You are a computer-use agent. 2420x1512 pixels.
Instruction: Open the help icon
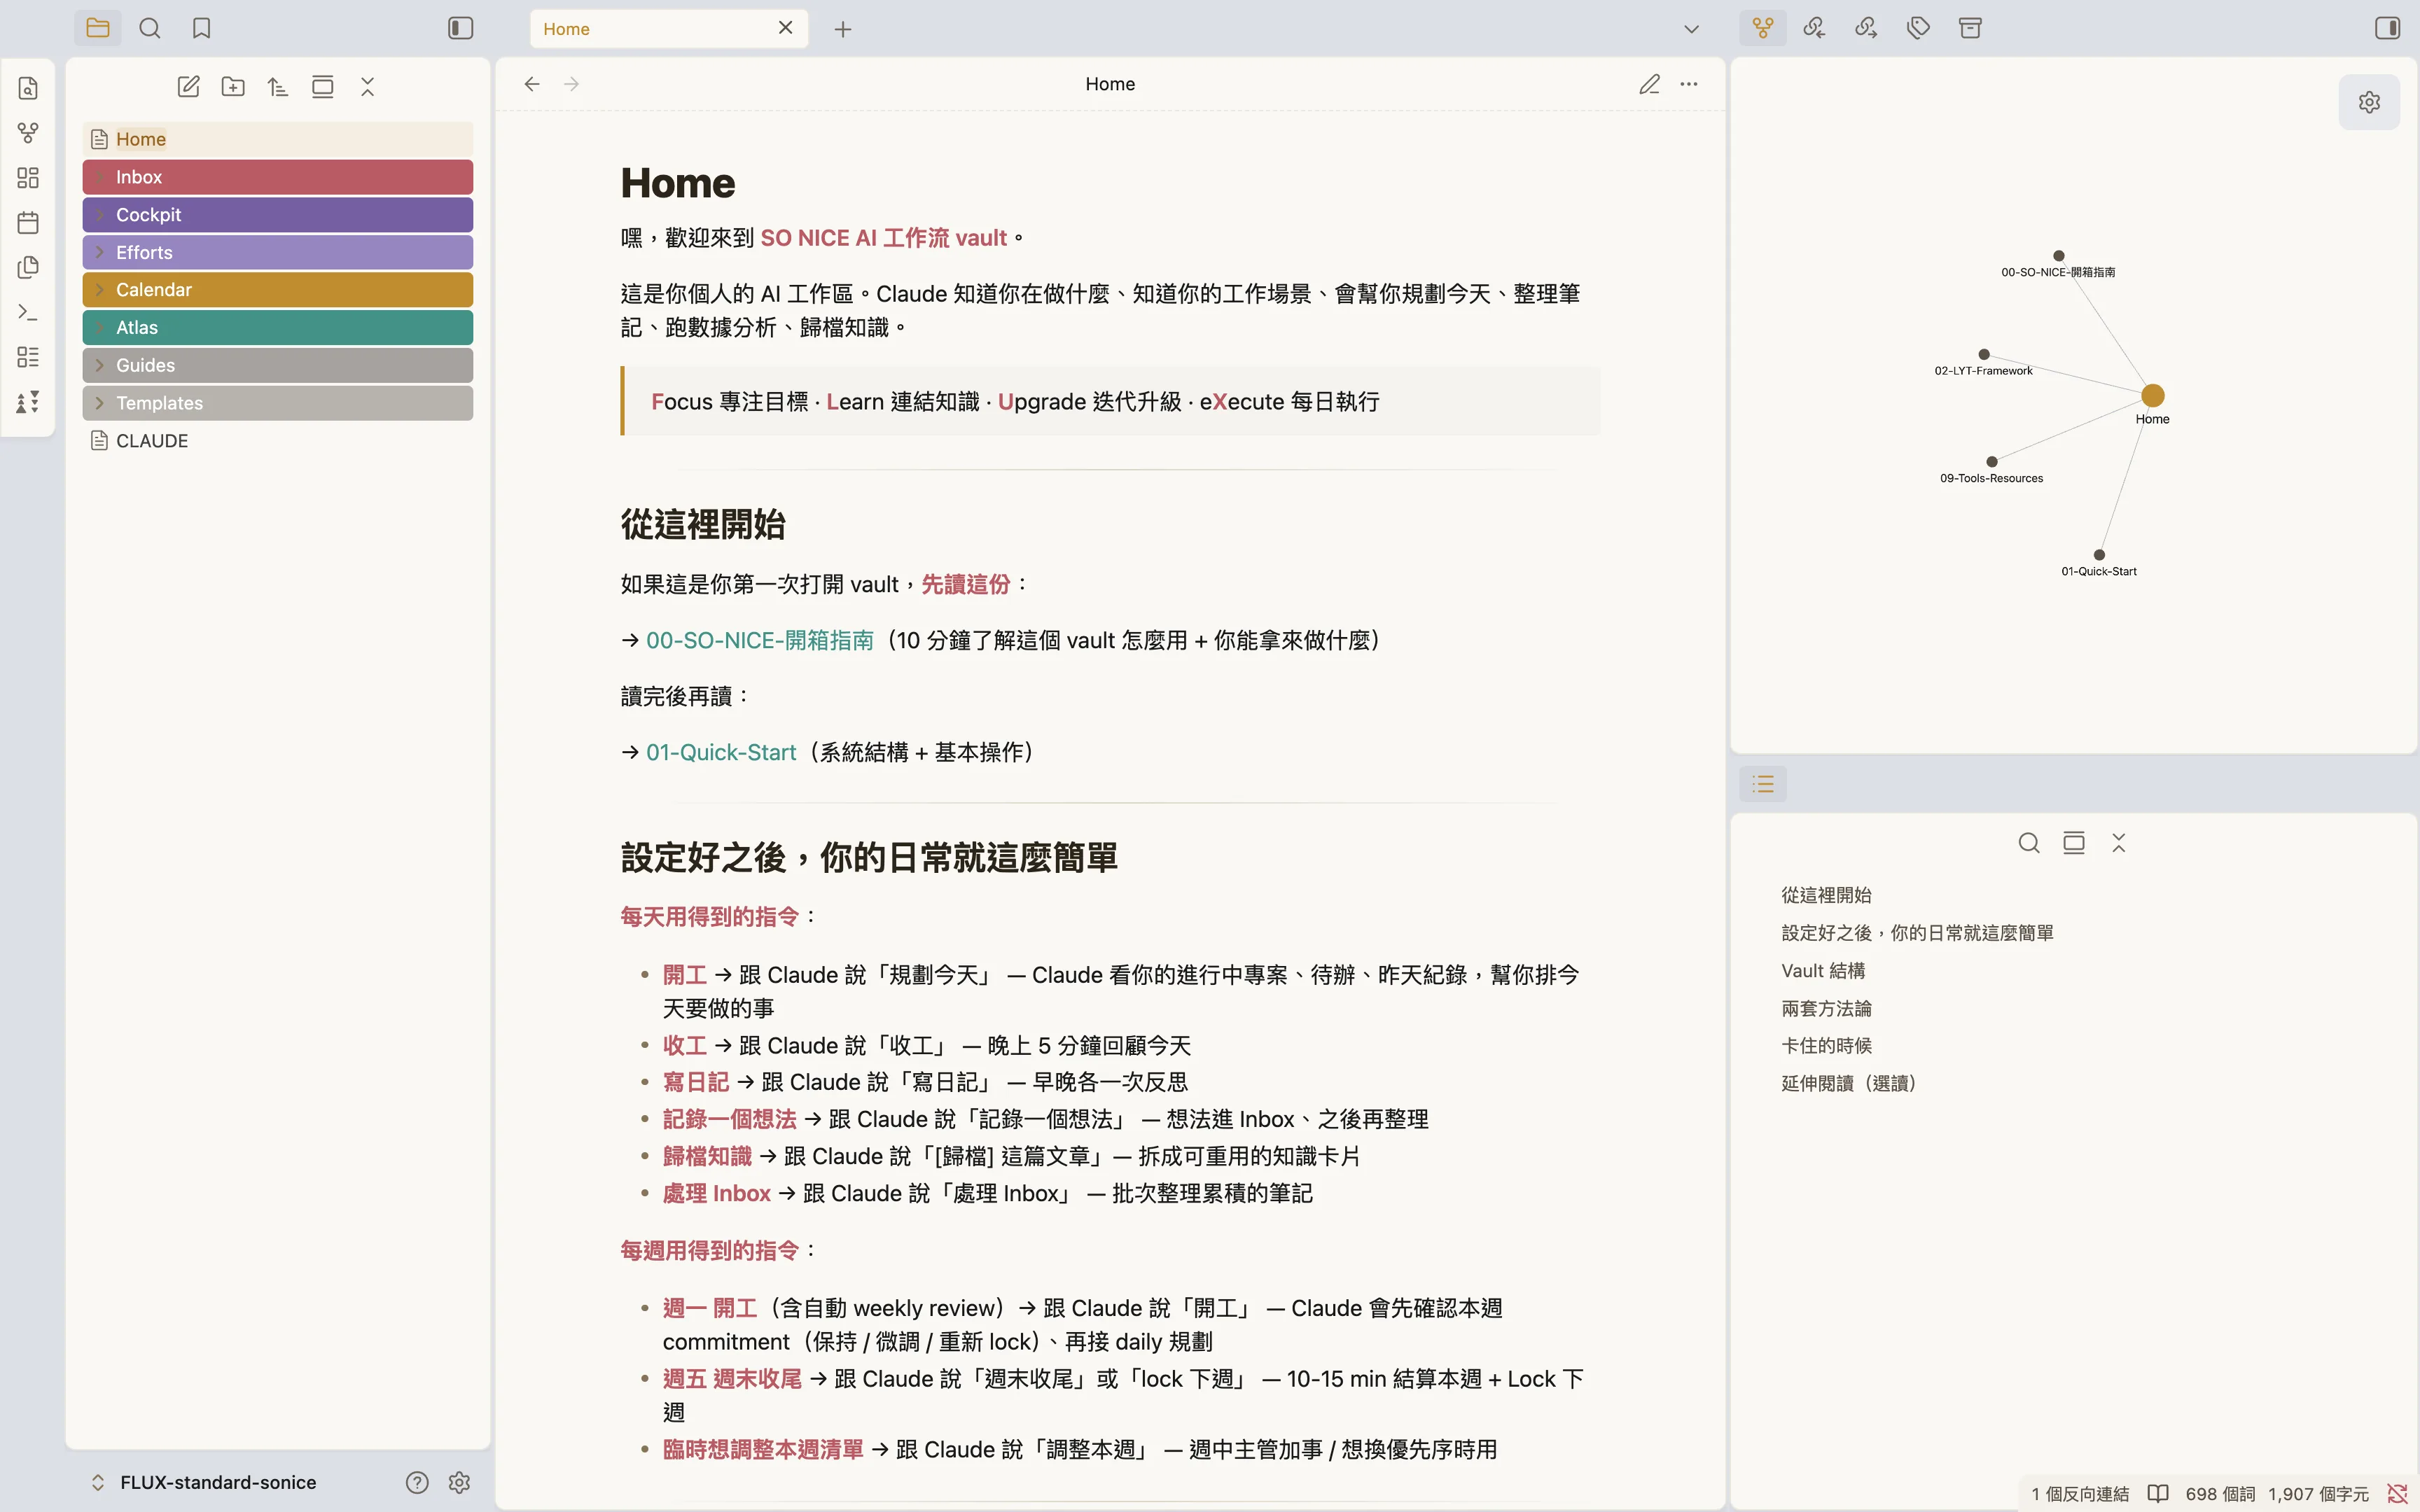click(x=417, y=1482)
